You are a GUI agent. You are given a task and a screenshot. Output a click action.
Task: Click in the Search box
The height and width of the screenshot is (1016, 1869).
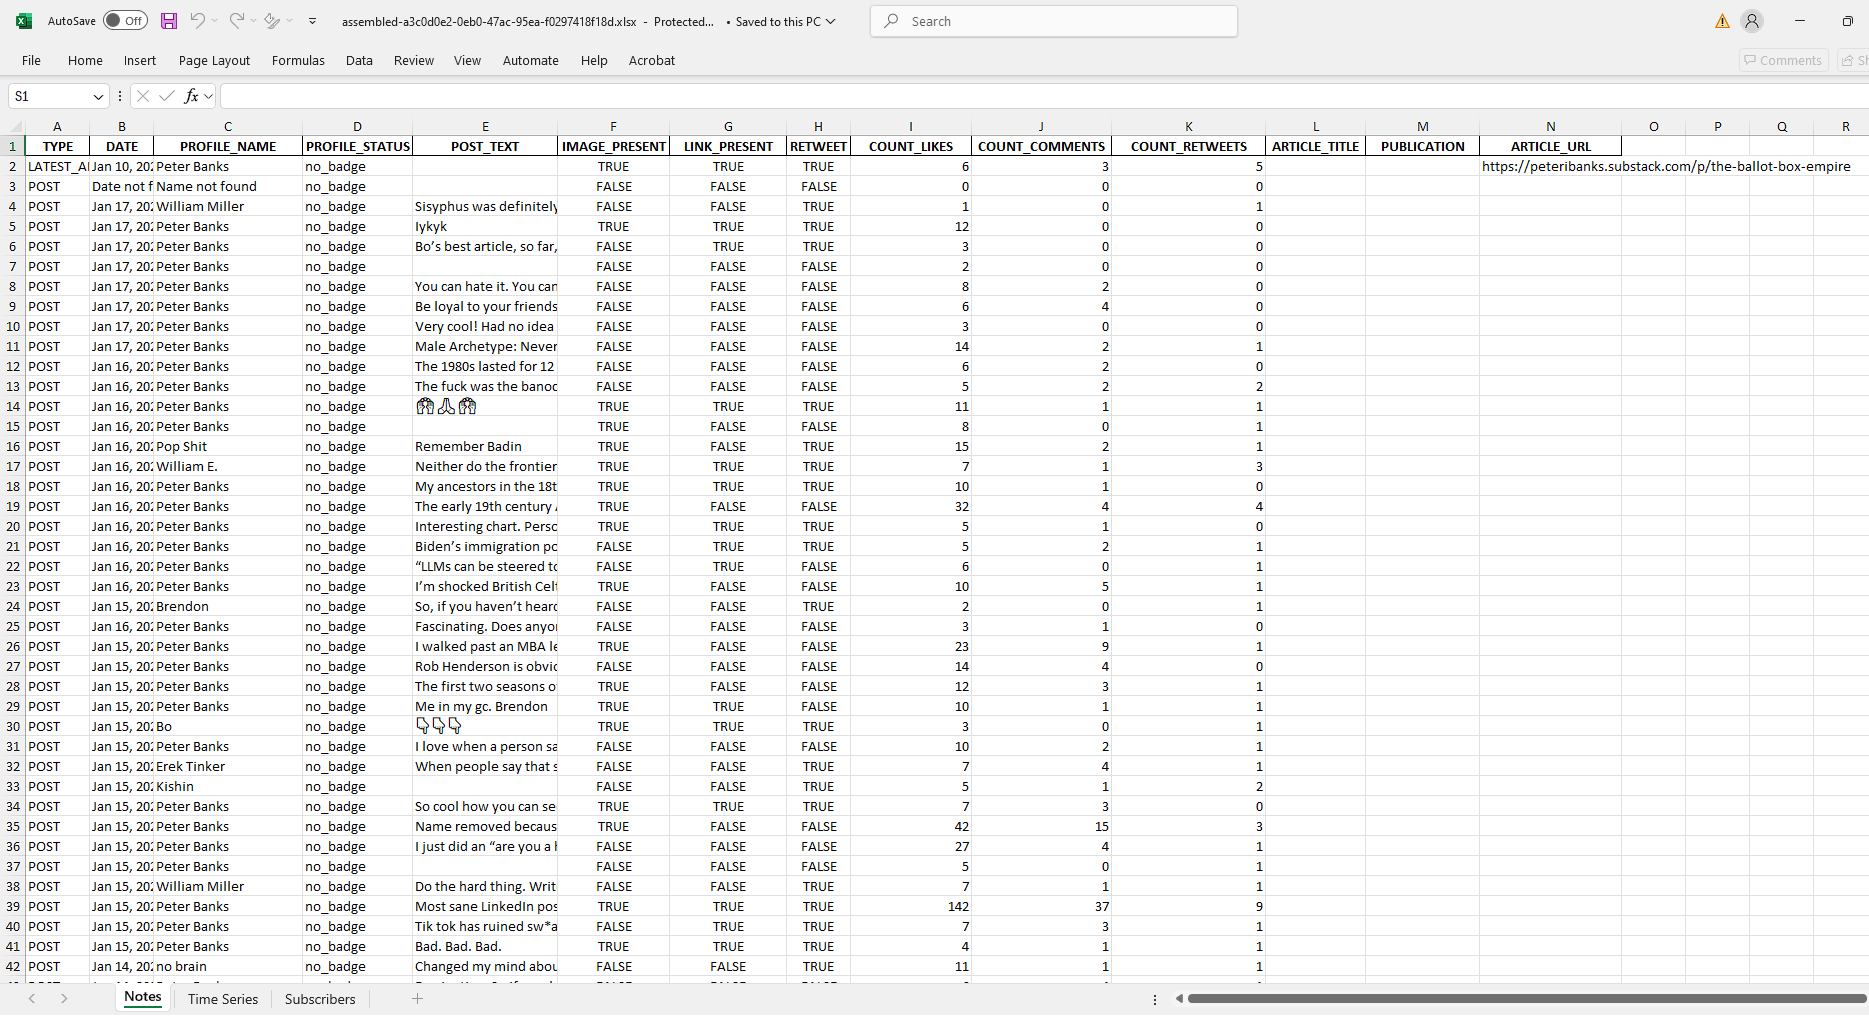click(x=1054, y=21)
